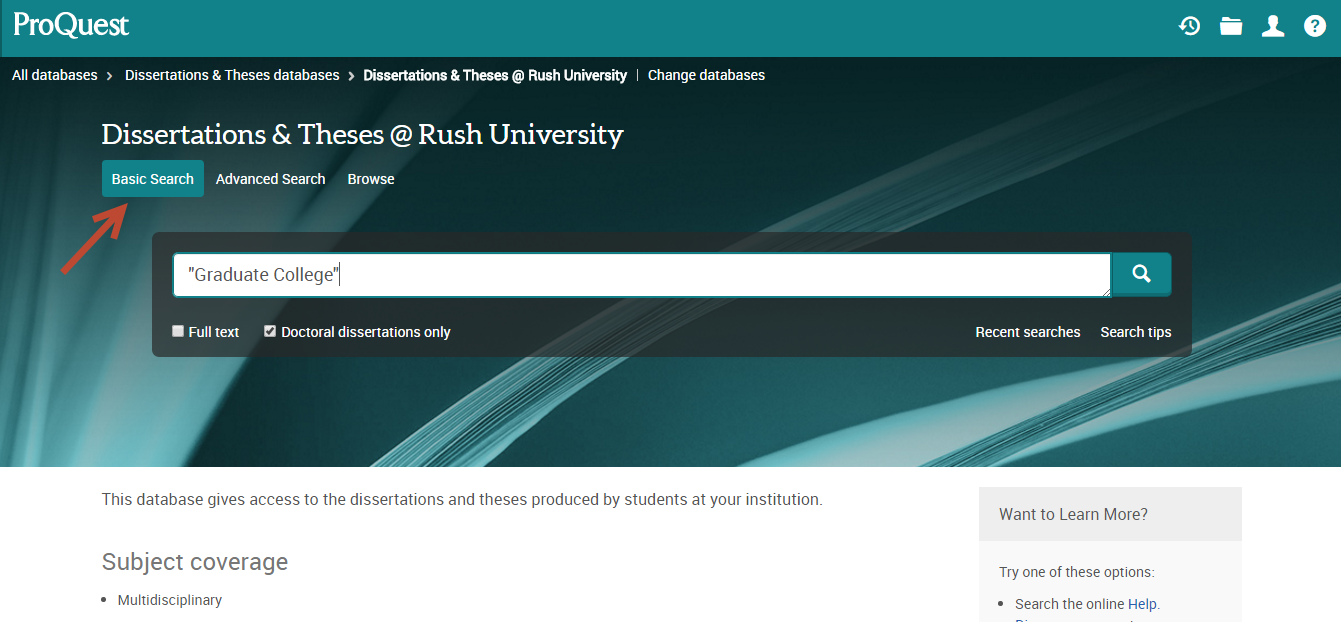Viewport: 1341px width, 622px height.
Task: Click the Want to Learn More? heading
Action: click(1073, 514)
